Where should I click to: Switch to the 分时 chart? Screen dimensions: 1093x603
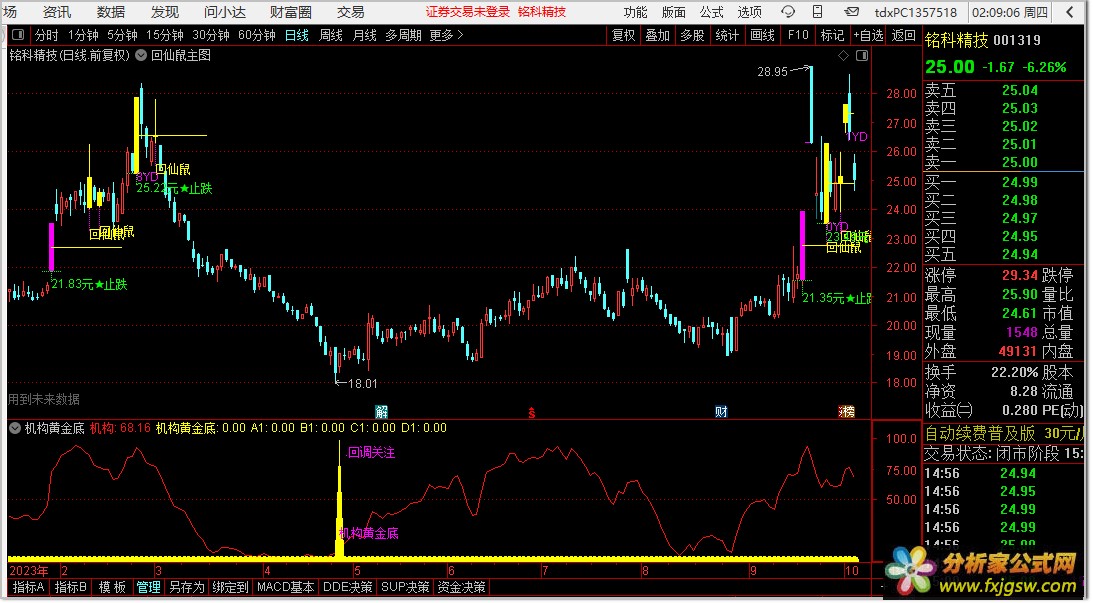pos(47,35)
